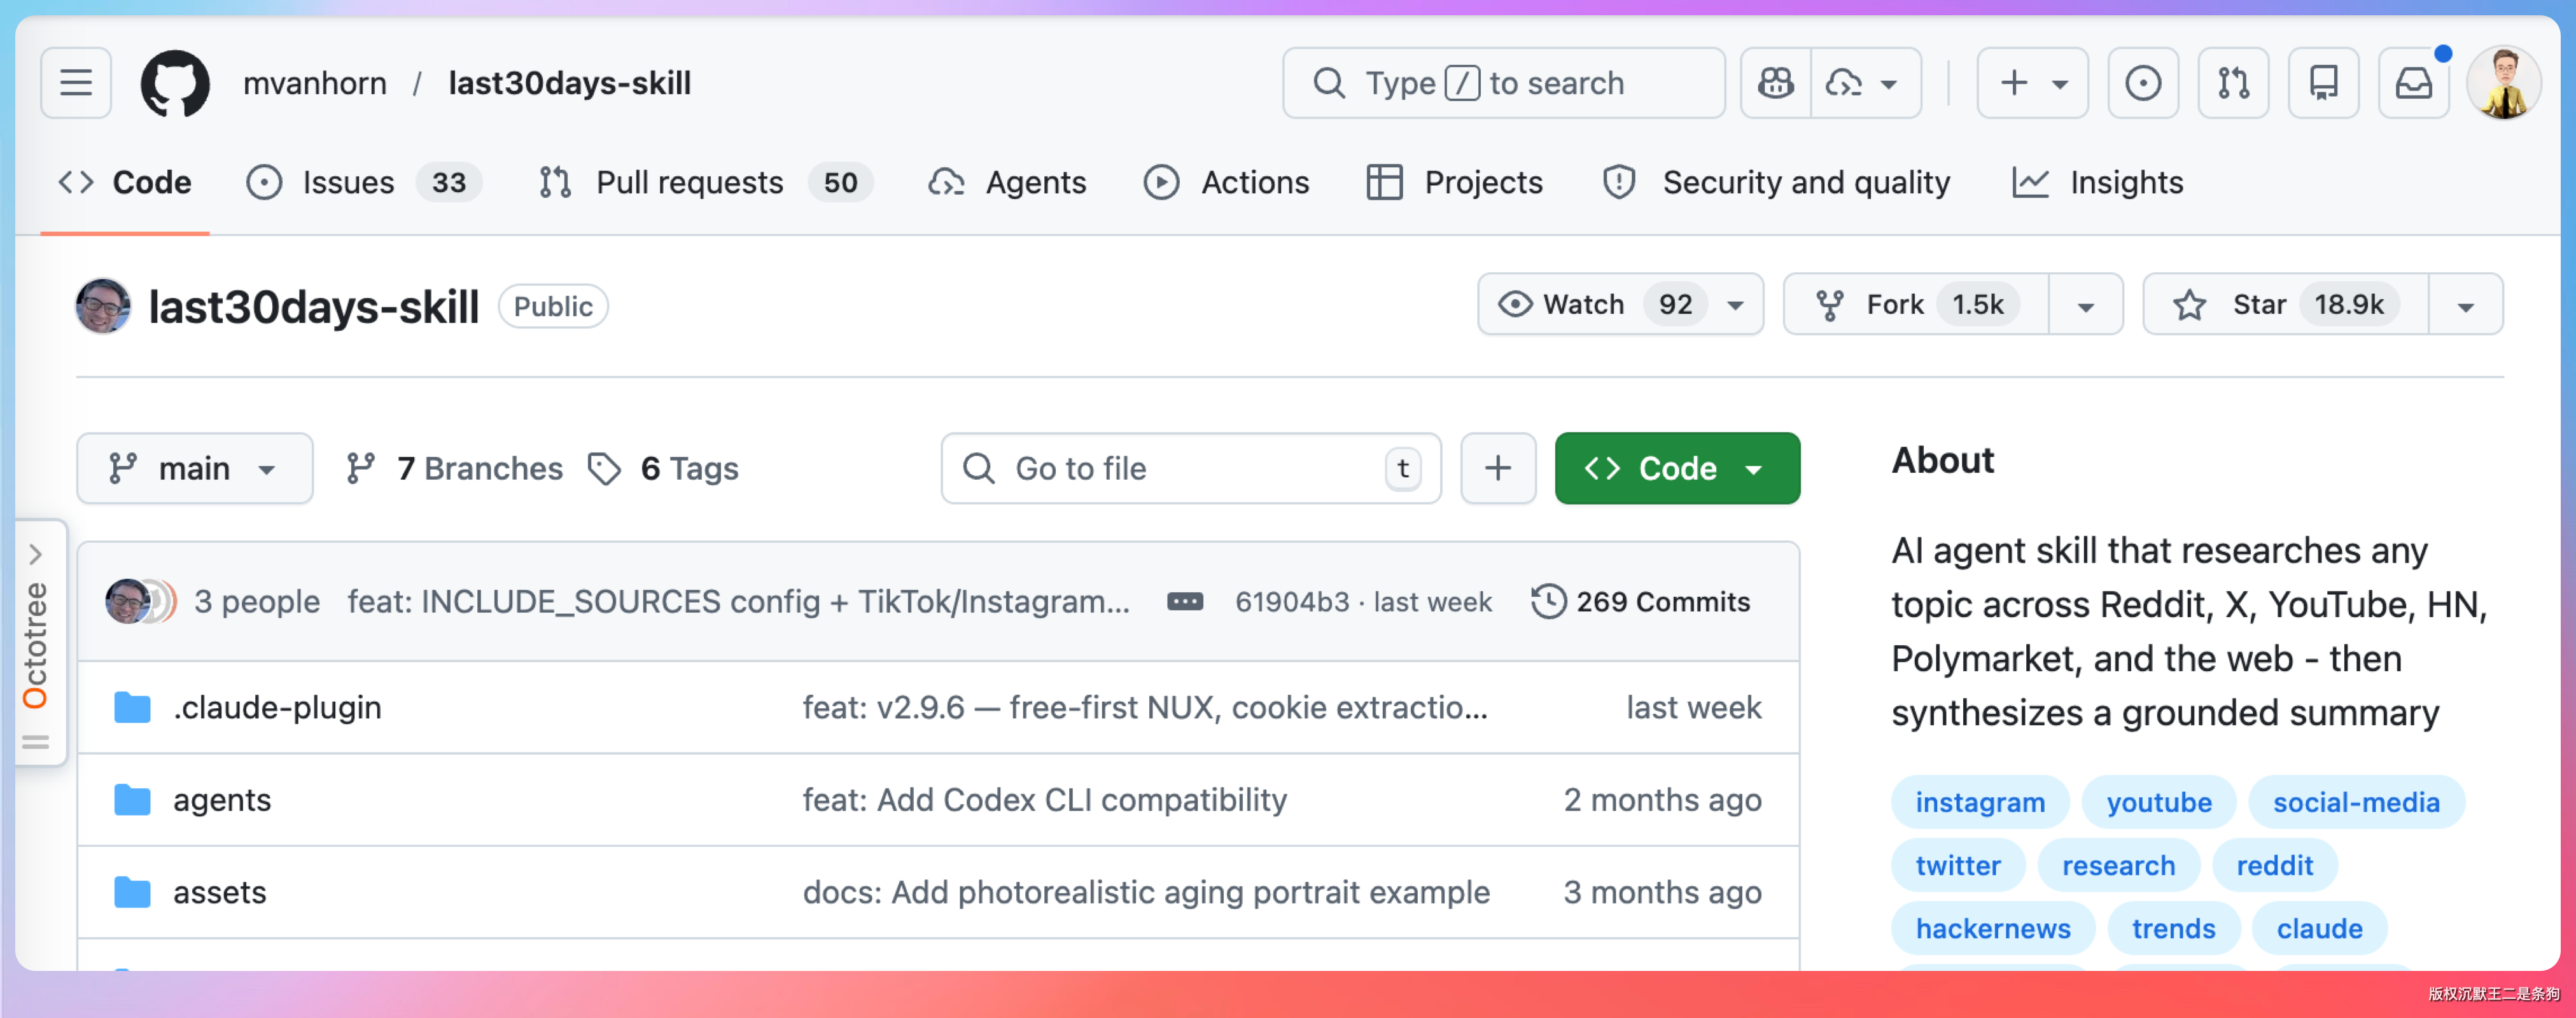Open the hamburger navigation menu
Viewport: 2576px width, 1018px height.
76,83
